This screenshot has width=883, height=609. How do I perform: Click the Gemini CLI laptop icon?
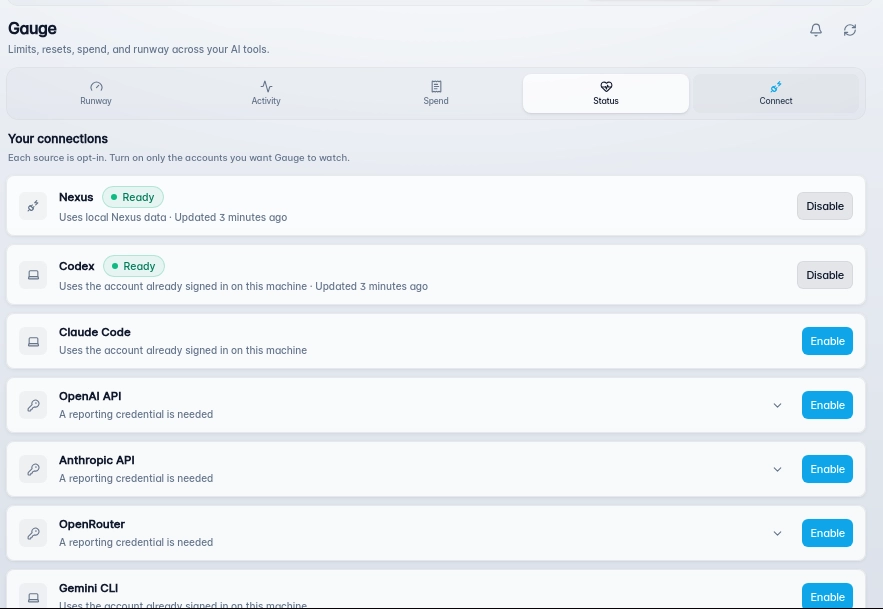point(33,596)
